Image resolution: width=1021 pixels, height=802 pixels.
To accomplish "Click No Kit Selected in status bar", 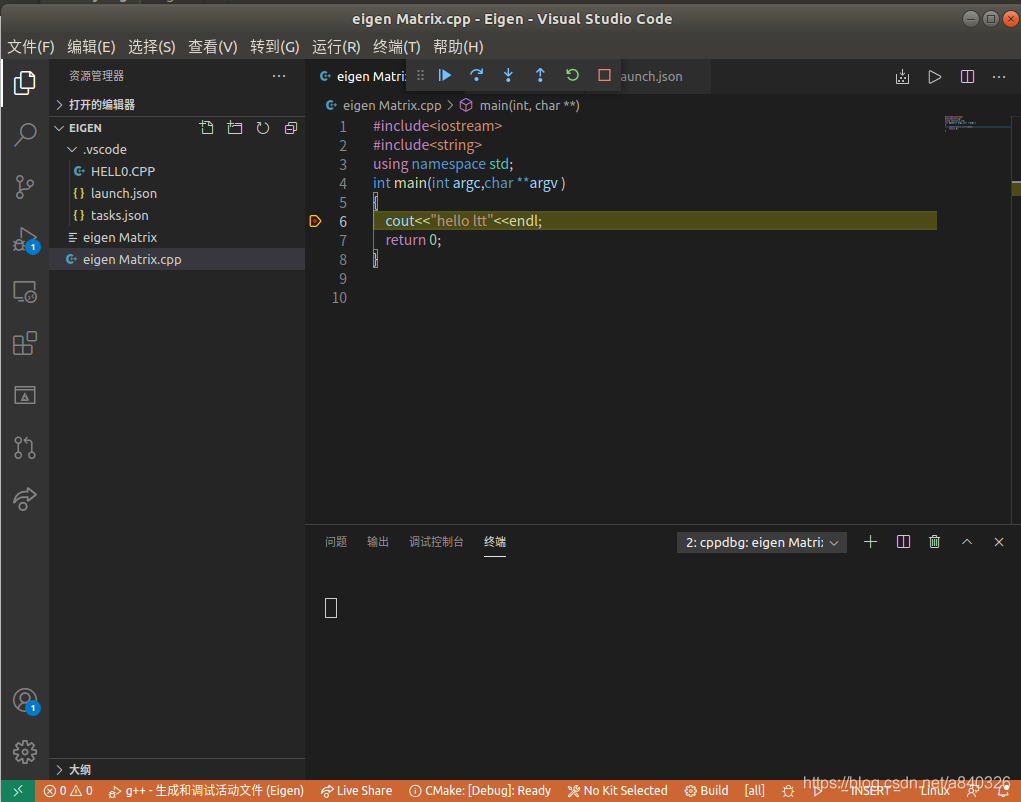I will coord(617,791).
